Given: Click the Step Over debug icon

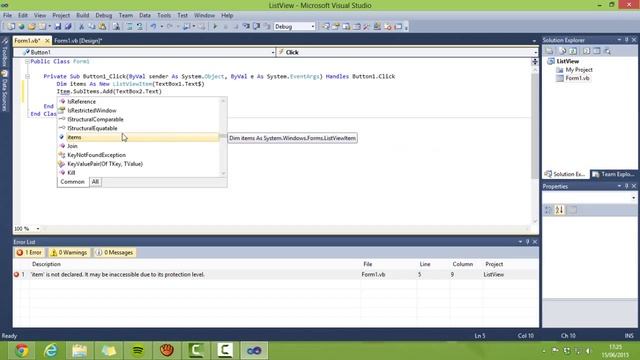Looking at the screenshot, I should (256, 27).
